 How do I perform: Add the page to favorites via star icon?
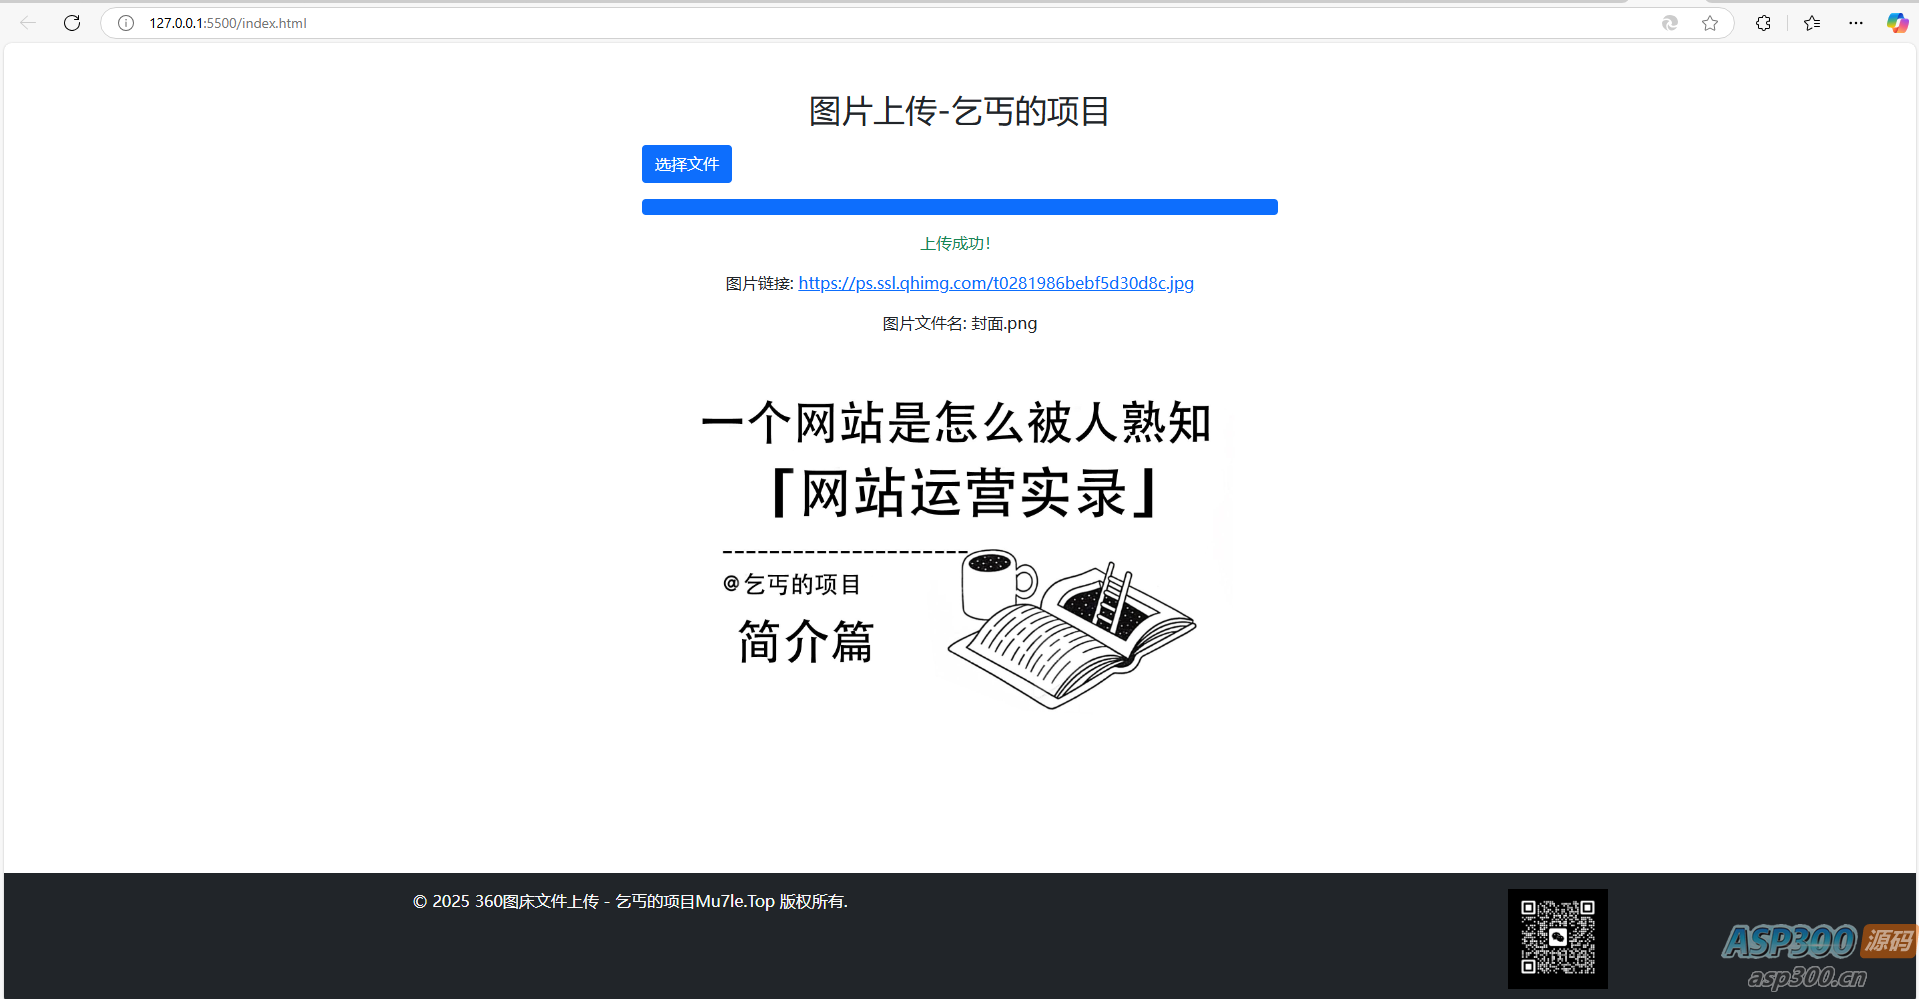pos(1710,22)
